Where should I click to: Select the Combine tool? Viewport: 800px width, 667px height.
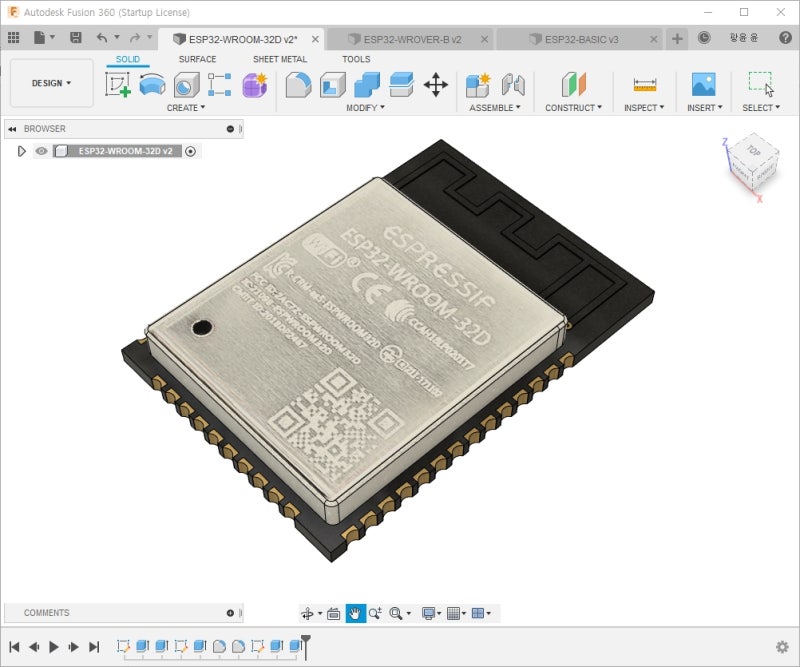pos(367,84)
